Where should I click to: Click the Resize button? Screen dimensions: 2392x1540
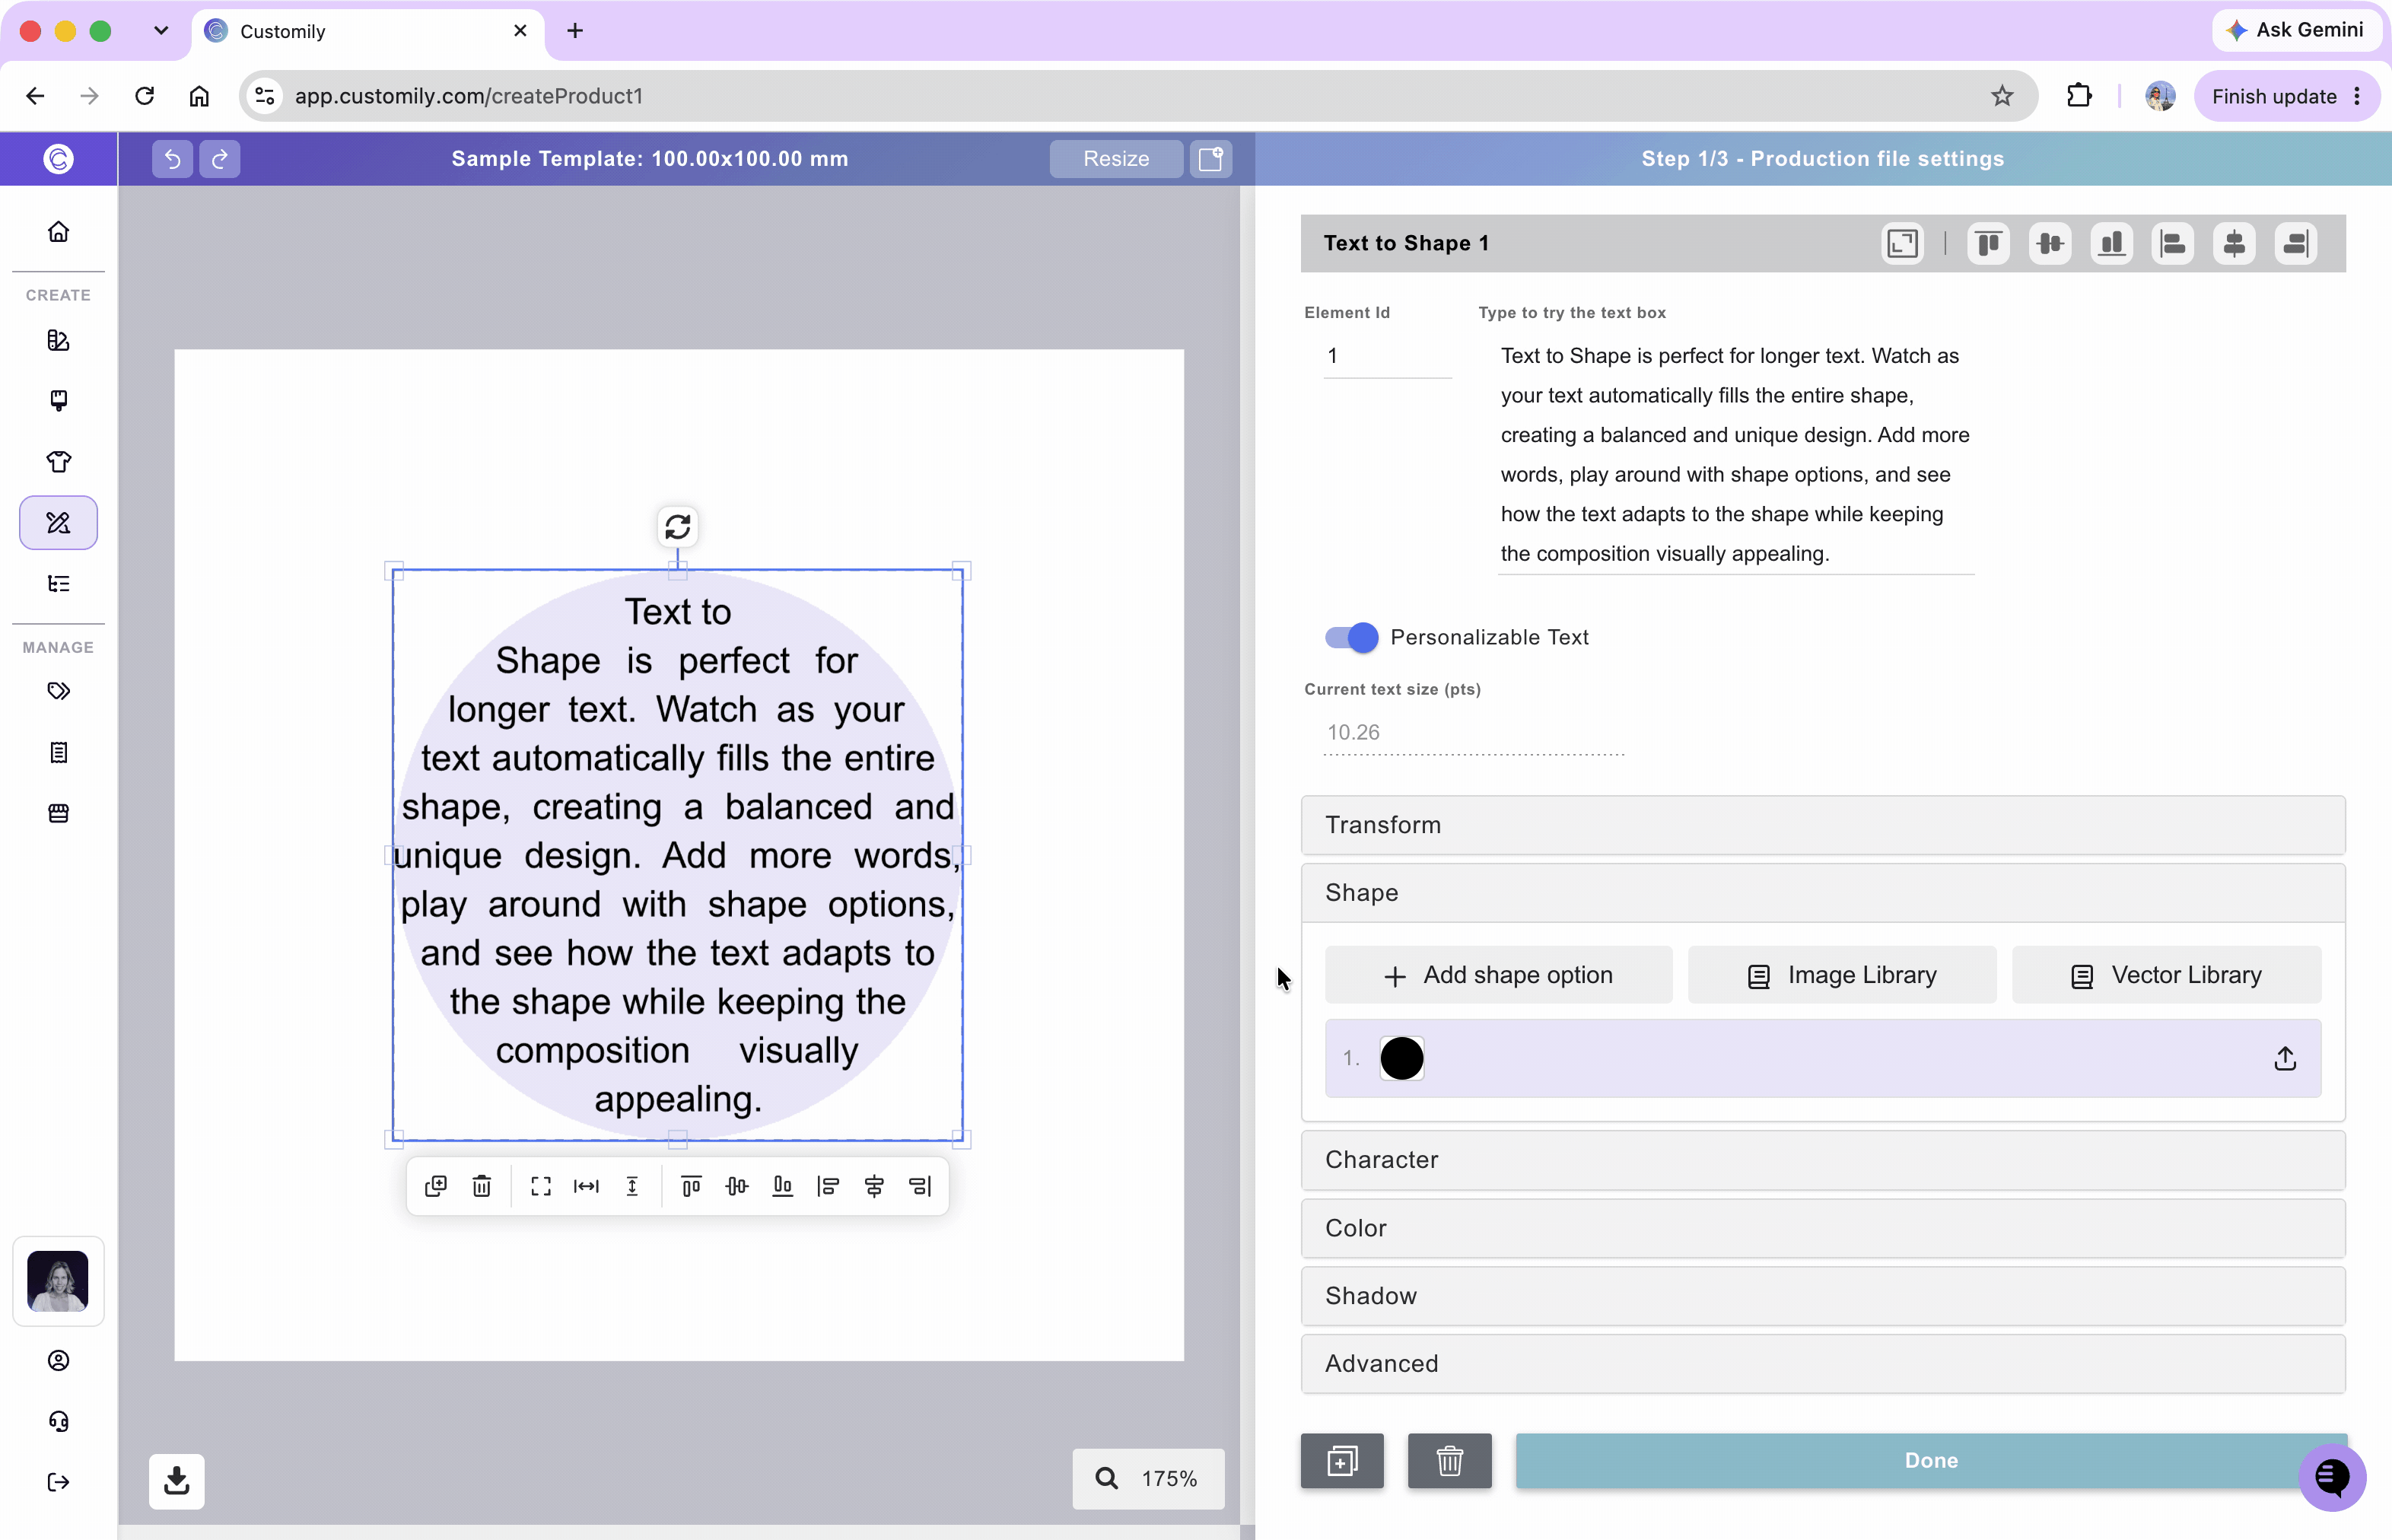pyautogui.click(x=1116, y=158)
